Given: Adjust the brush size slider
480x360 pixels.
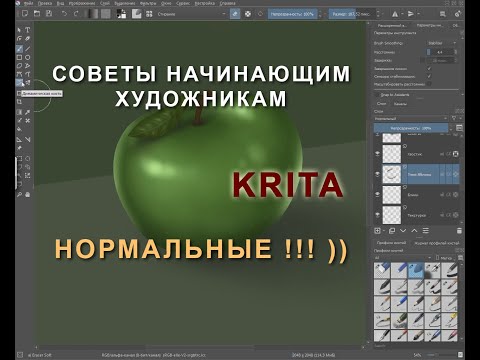Looking at the screenshot, I should point(352,14).
